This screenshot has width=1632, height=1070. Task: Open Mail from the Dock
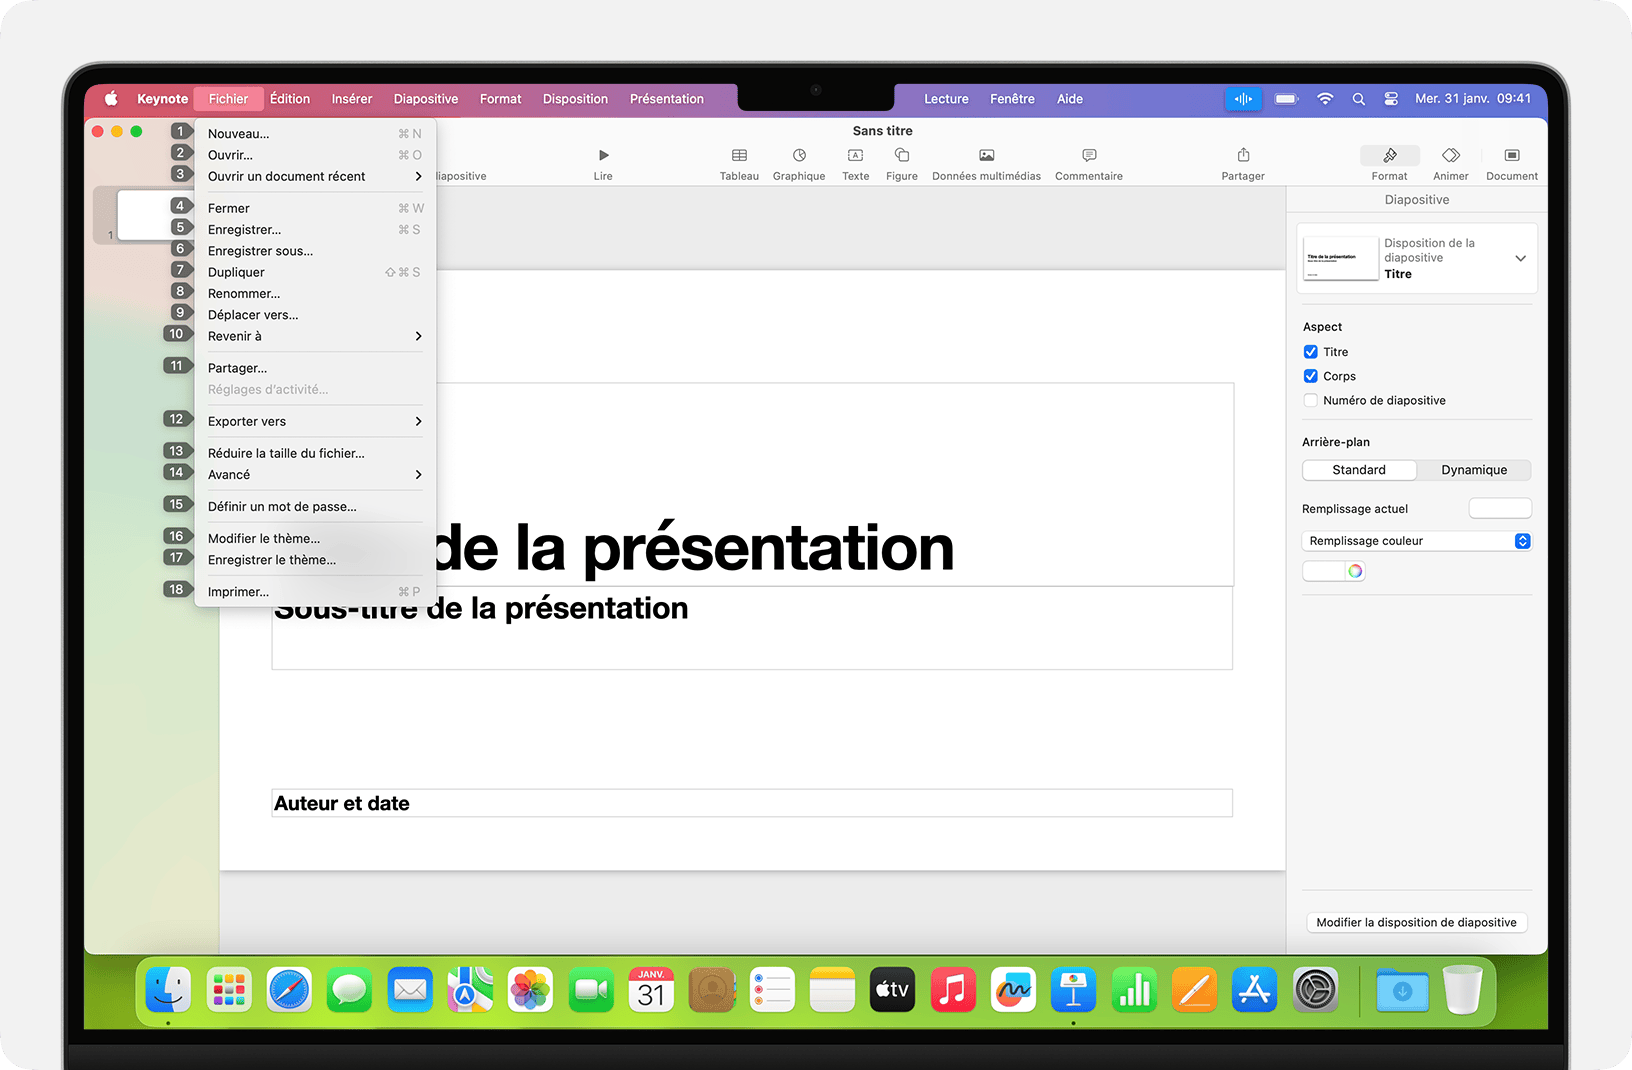click(410, 991)
